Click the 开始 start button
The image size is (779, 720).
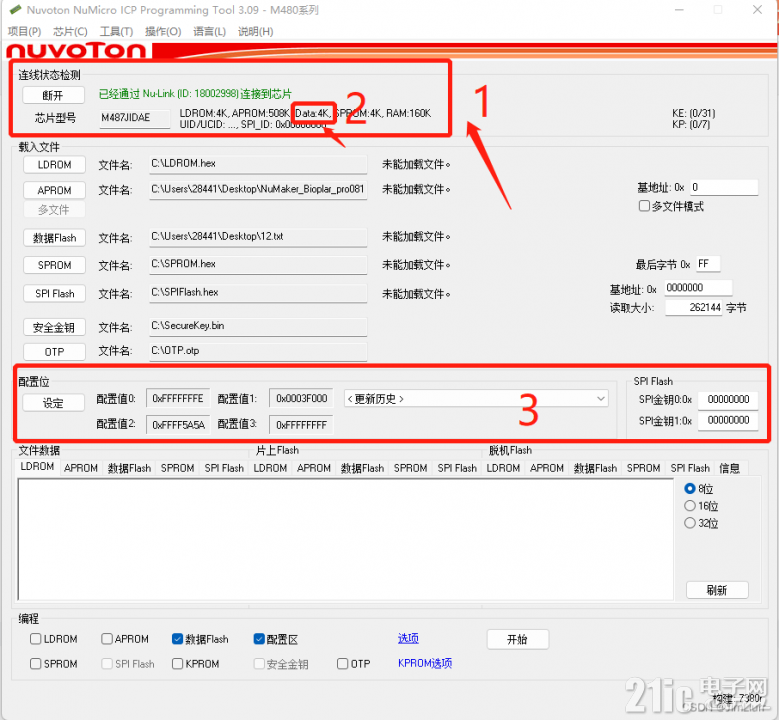518,639
